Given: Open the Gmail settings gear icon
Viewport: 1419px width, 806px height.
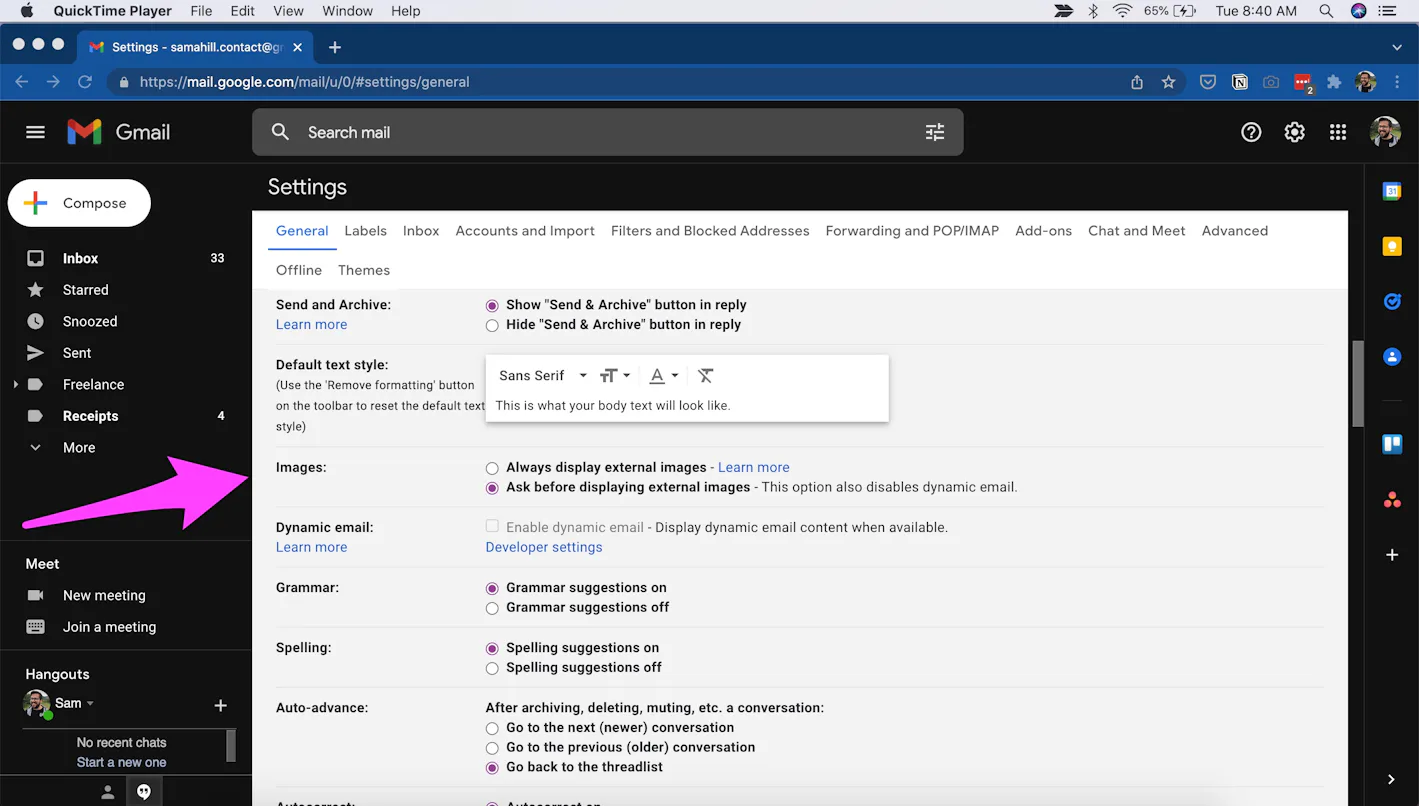Looking at the screenshot, I should tap(1294, 132).
